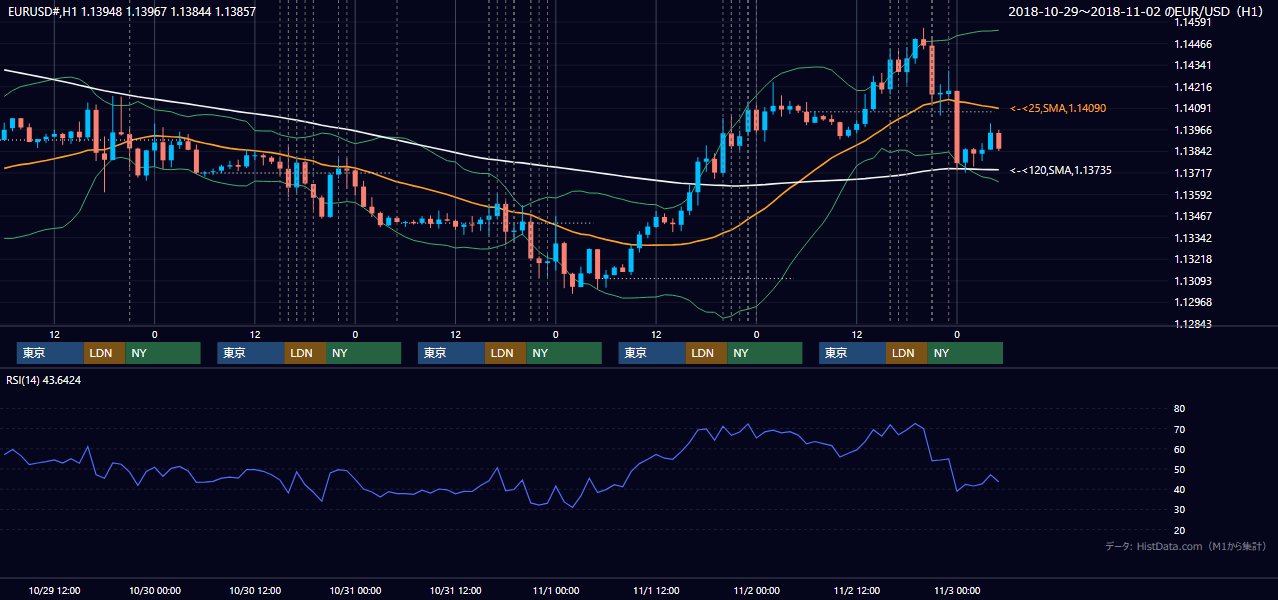Click the RSI scale value 60
This screenshot has width=1278, height=600.
click(x=1179, y=449)
